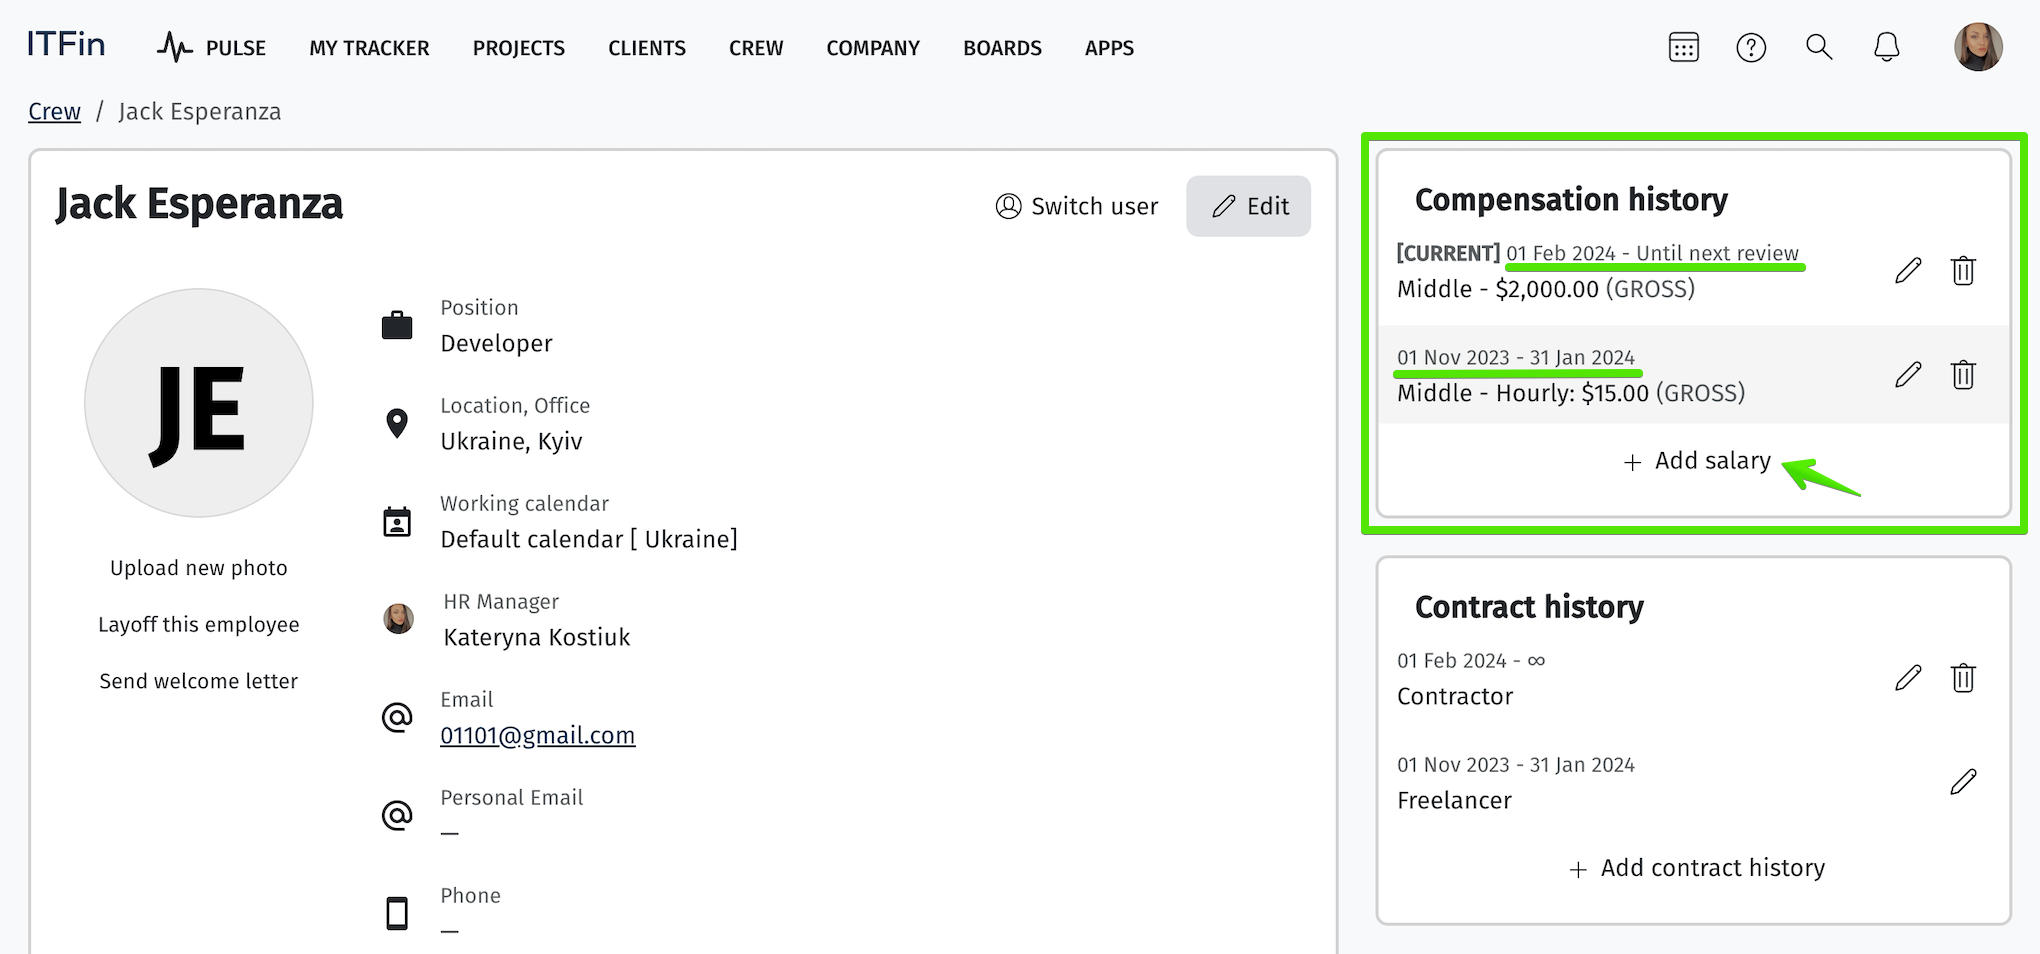Click Default calendar [ Ukraine] value

pos(589,539)
